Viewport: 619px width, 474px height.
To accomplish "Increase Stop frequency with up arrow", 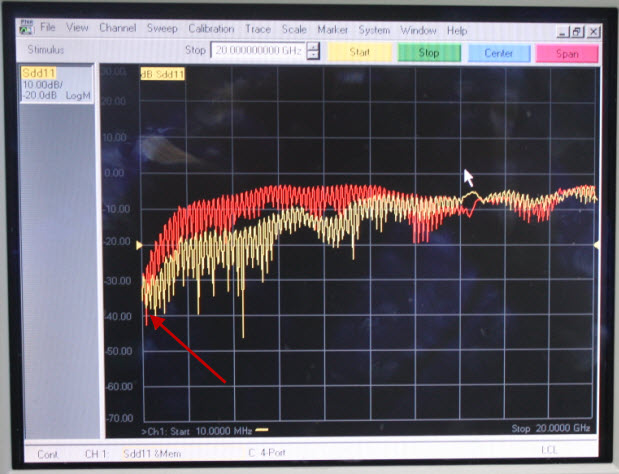I will tap(313, 47).
